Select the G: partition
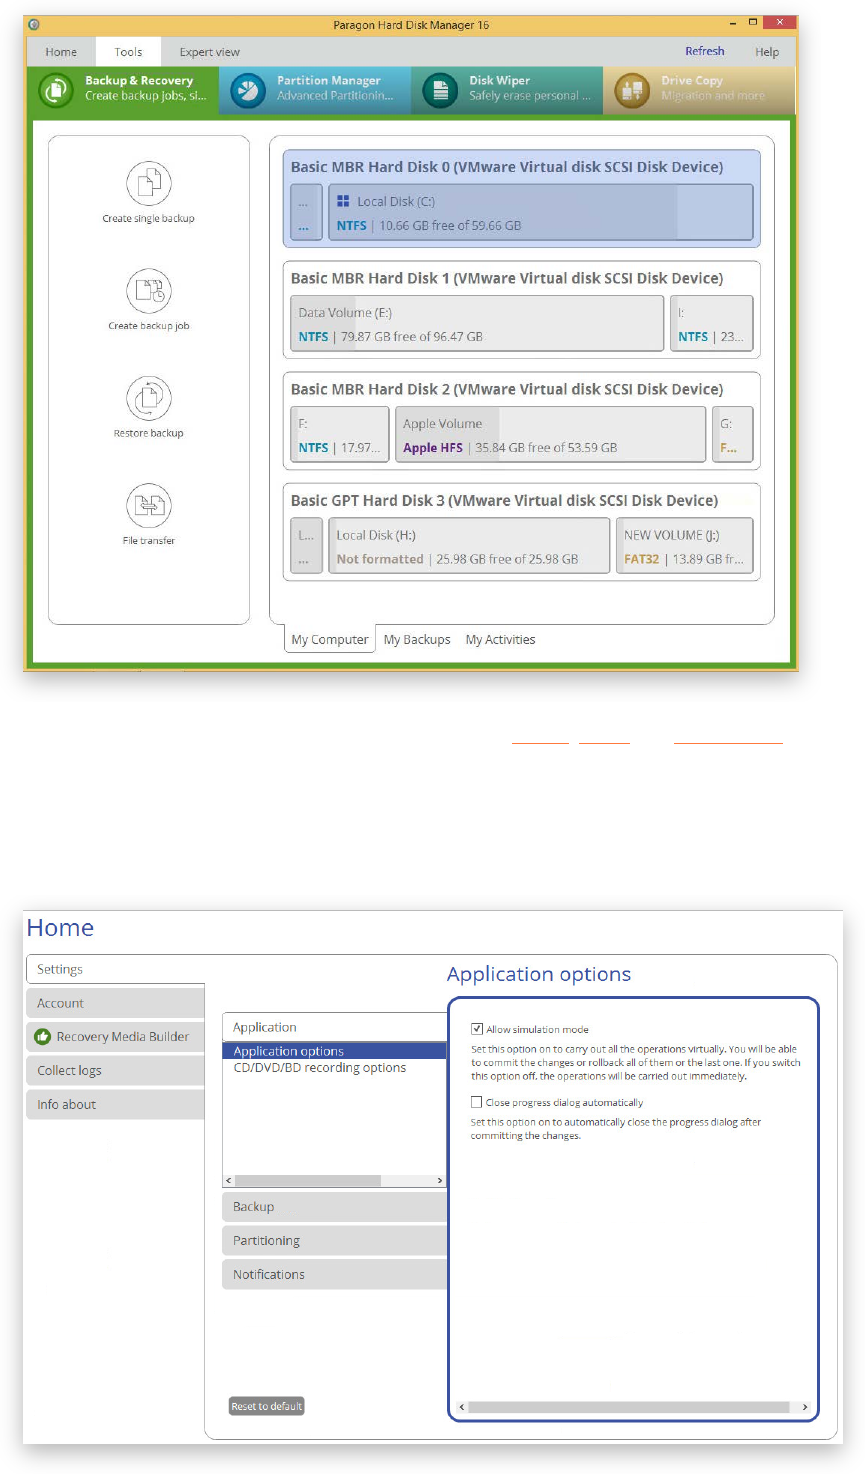The image size is (865, 1474). point(732,435)
